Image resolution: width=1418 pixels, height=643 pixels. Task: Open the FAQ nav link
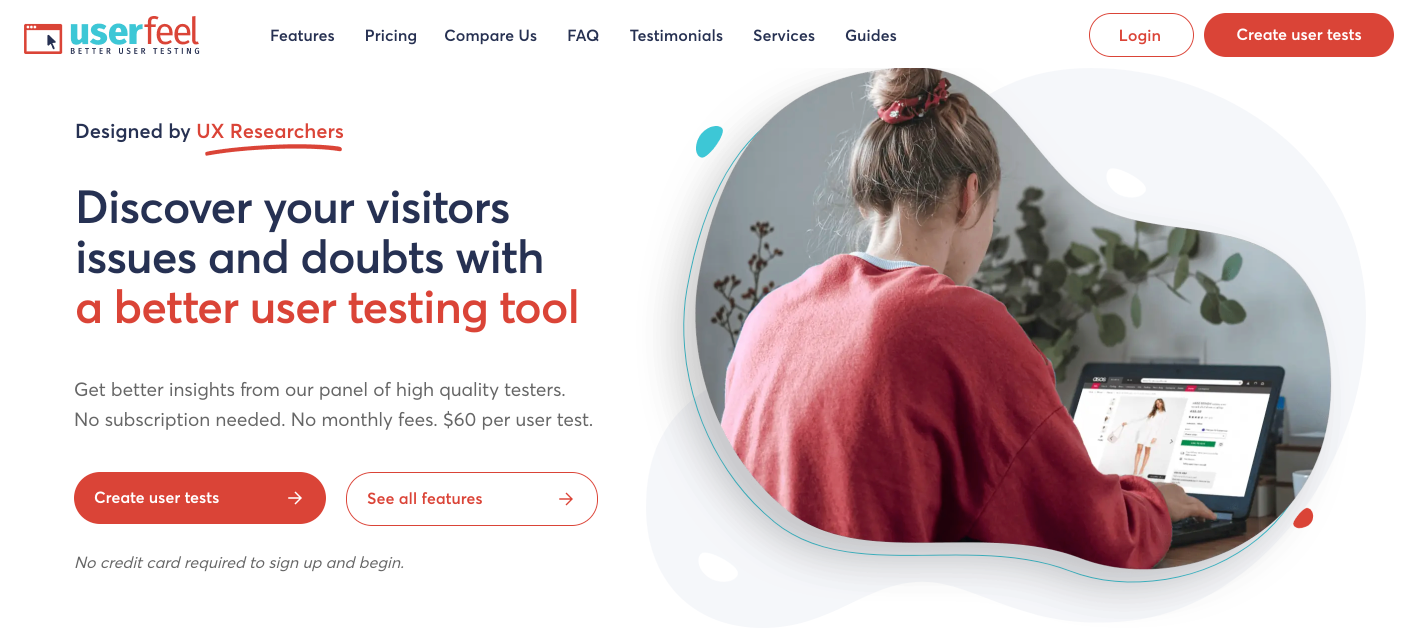pyautogui.click(x=583, y=36)
